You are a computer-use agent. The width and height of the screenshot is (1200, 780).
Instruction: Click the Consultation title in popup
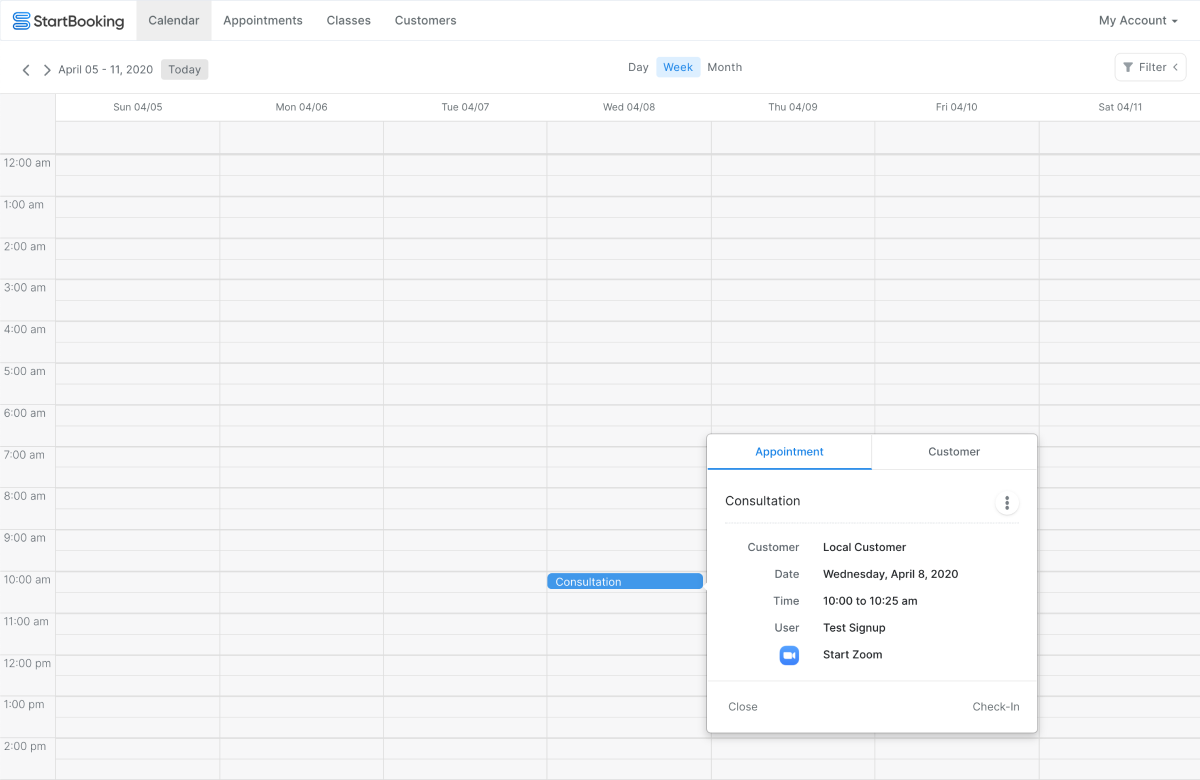coord(763,501)
